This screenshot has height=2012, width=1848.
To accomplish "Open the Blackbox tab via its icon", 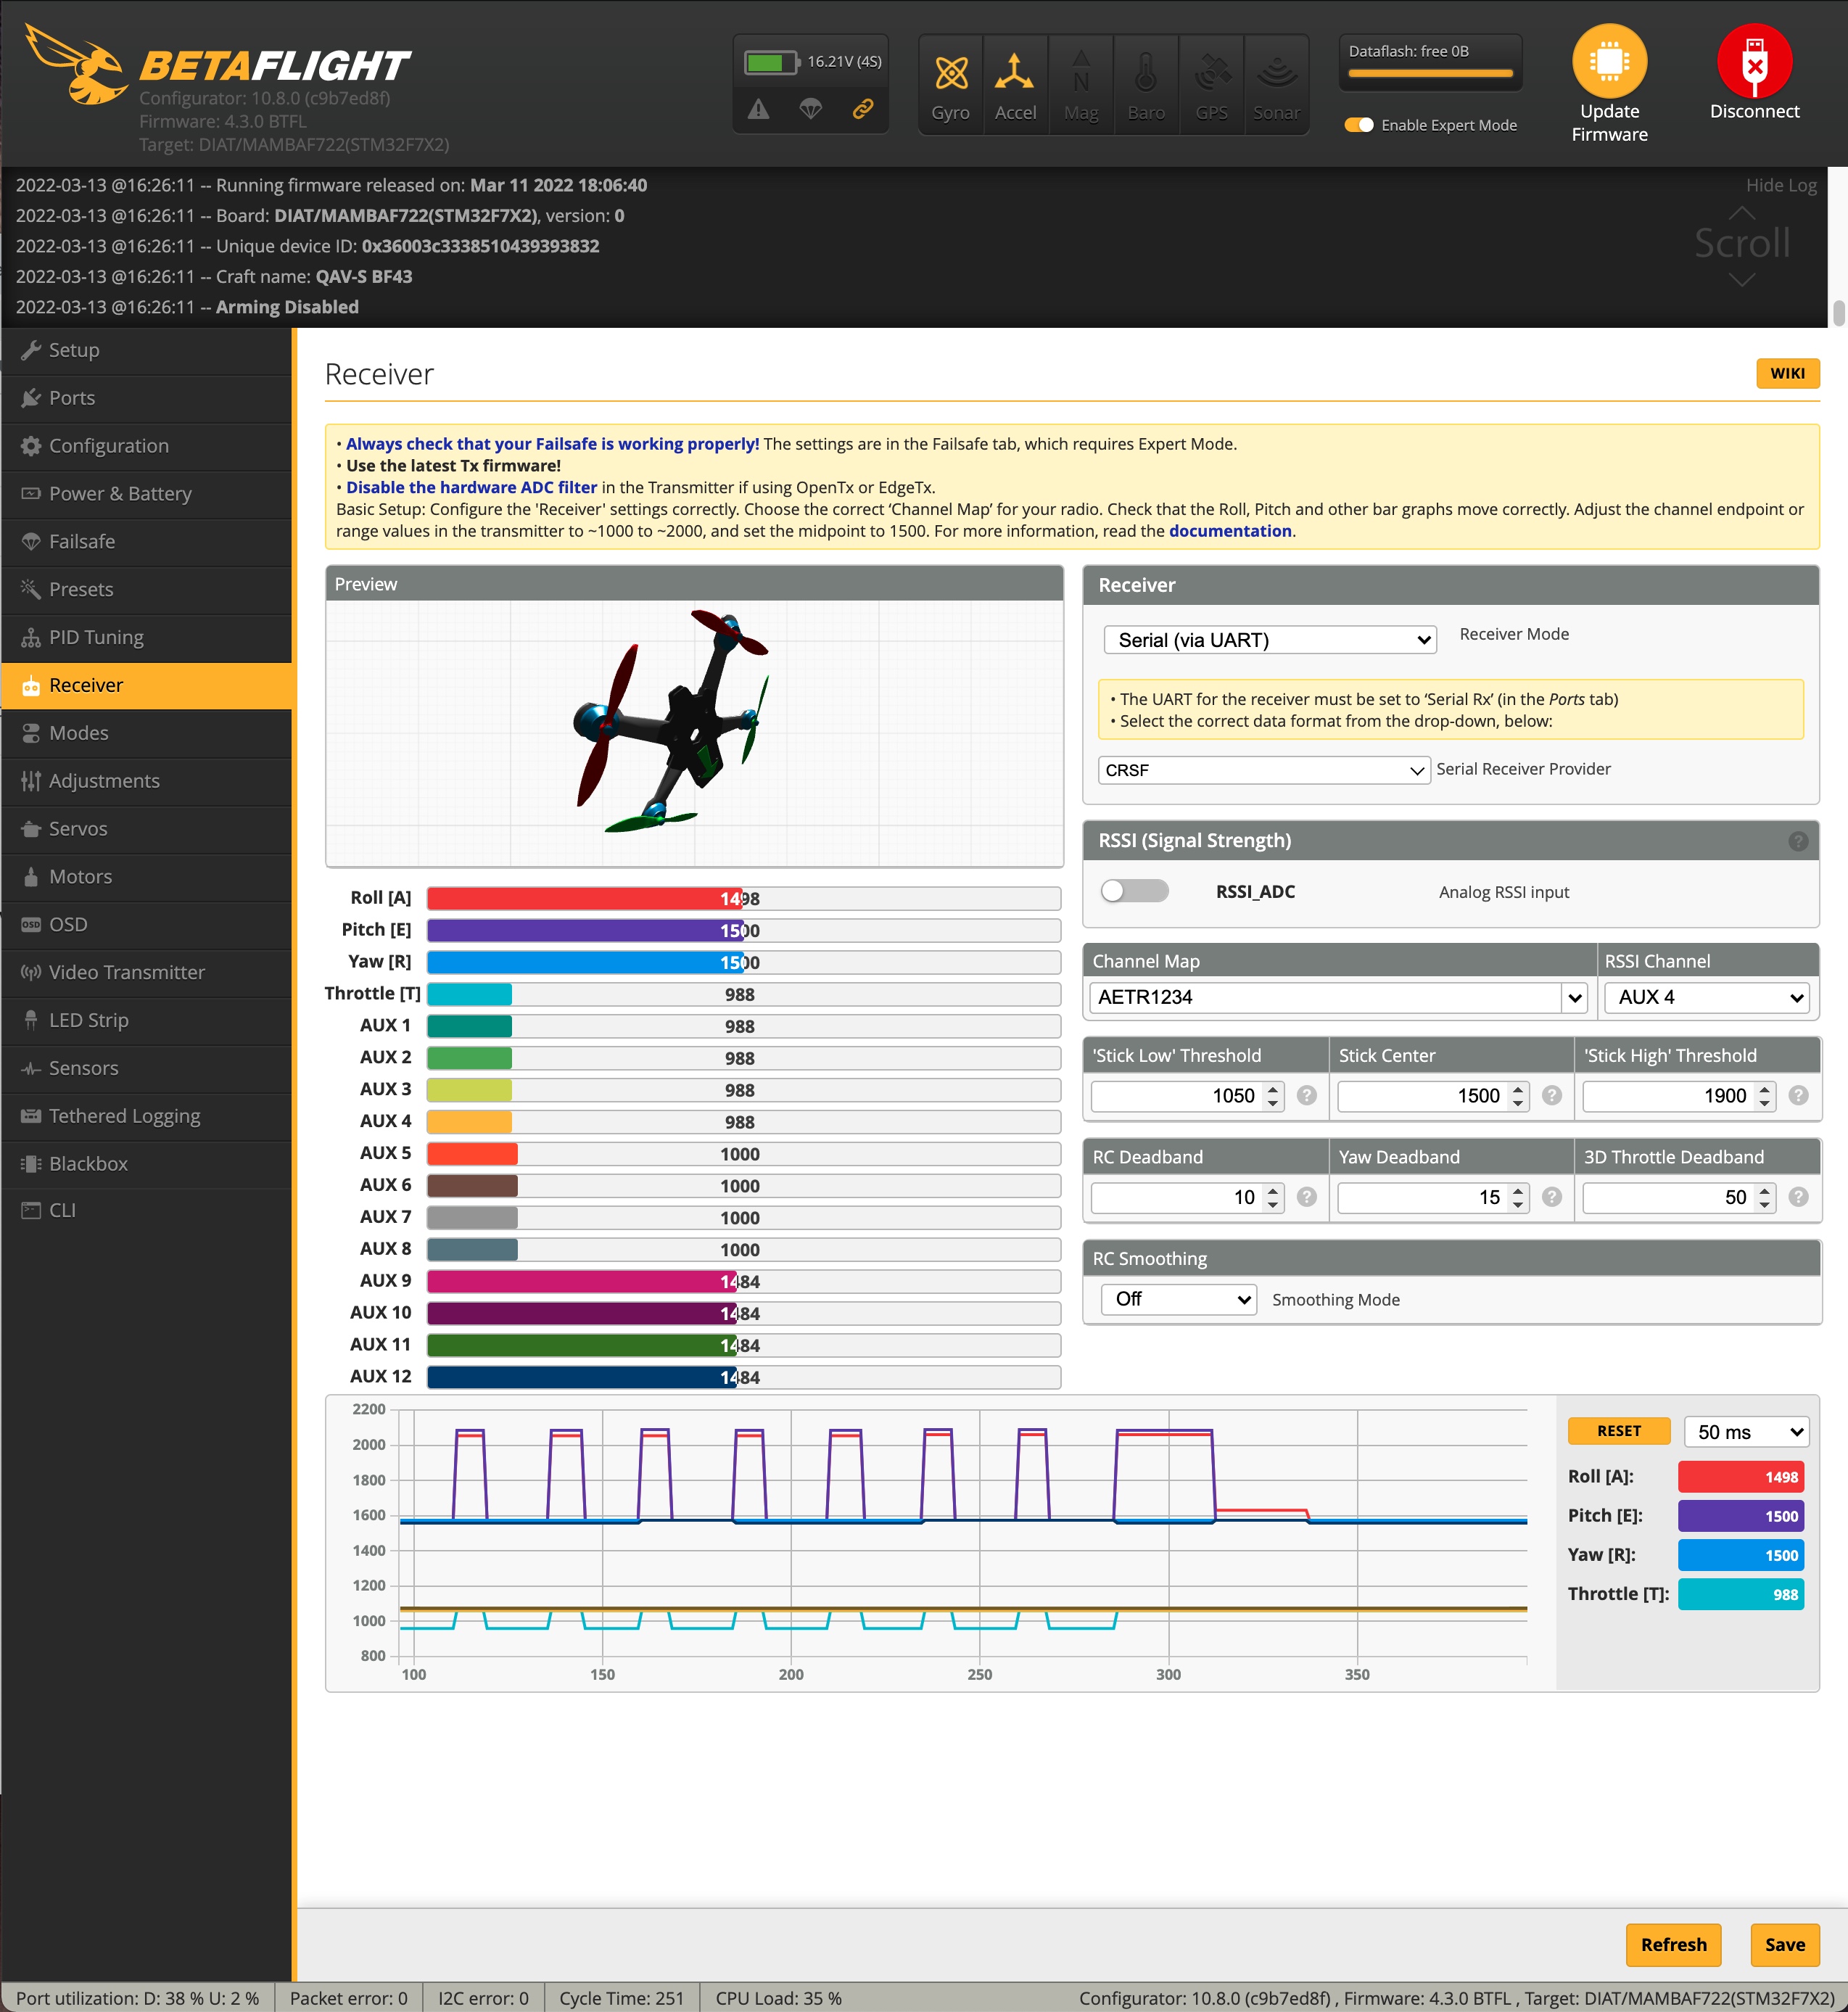I will 31,1163.
